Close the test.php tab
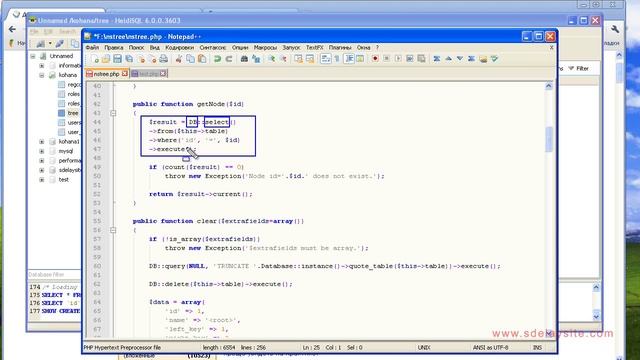640x360 pixels. (x=163, y=73)
